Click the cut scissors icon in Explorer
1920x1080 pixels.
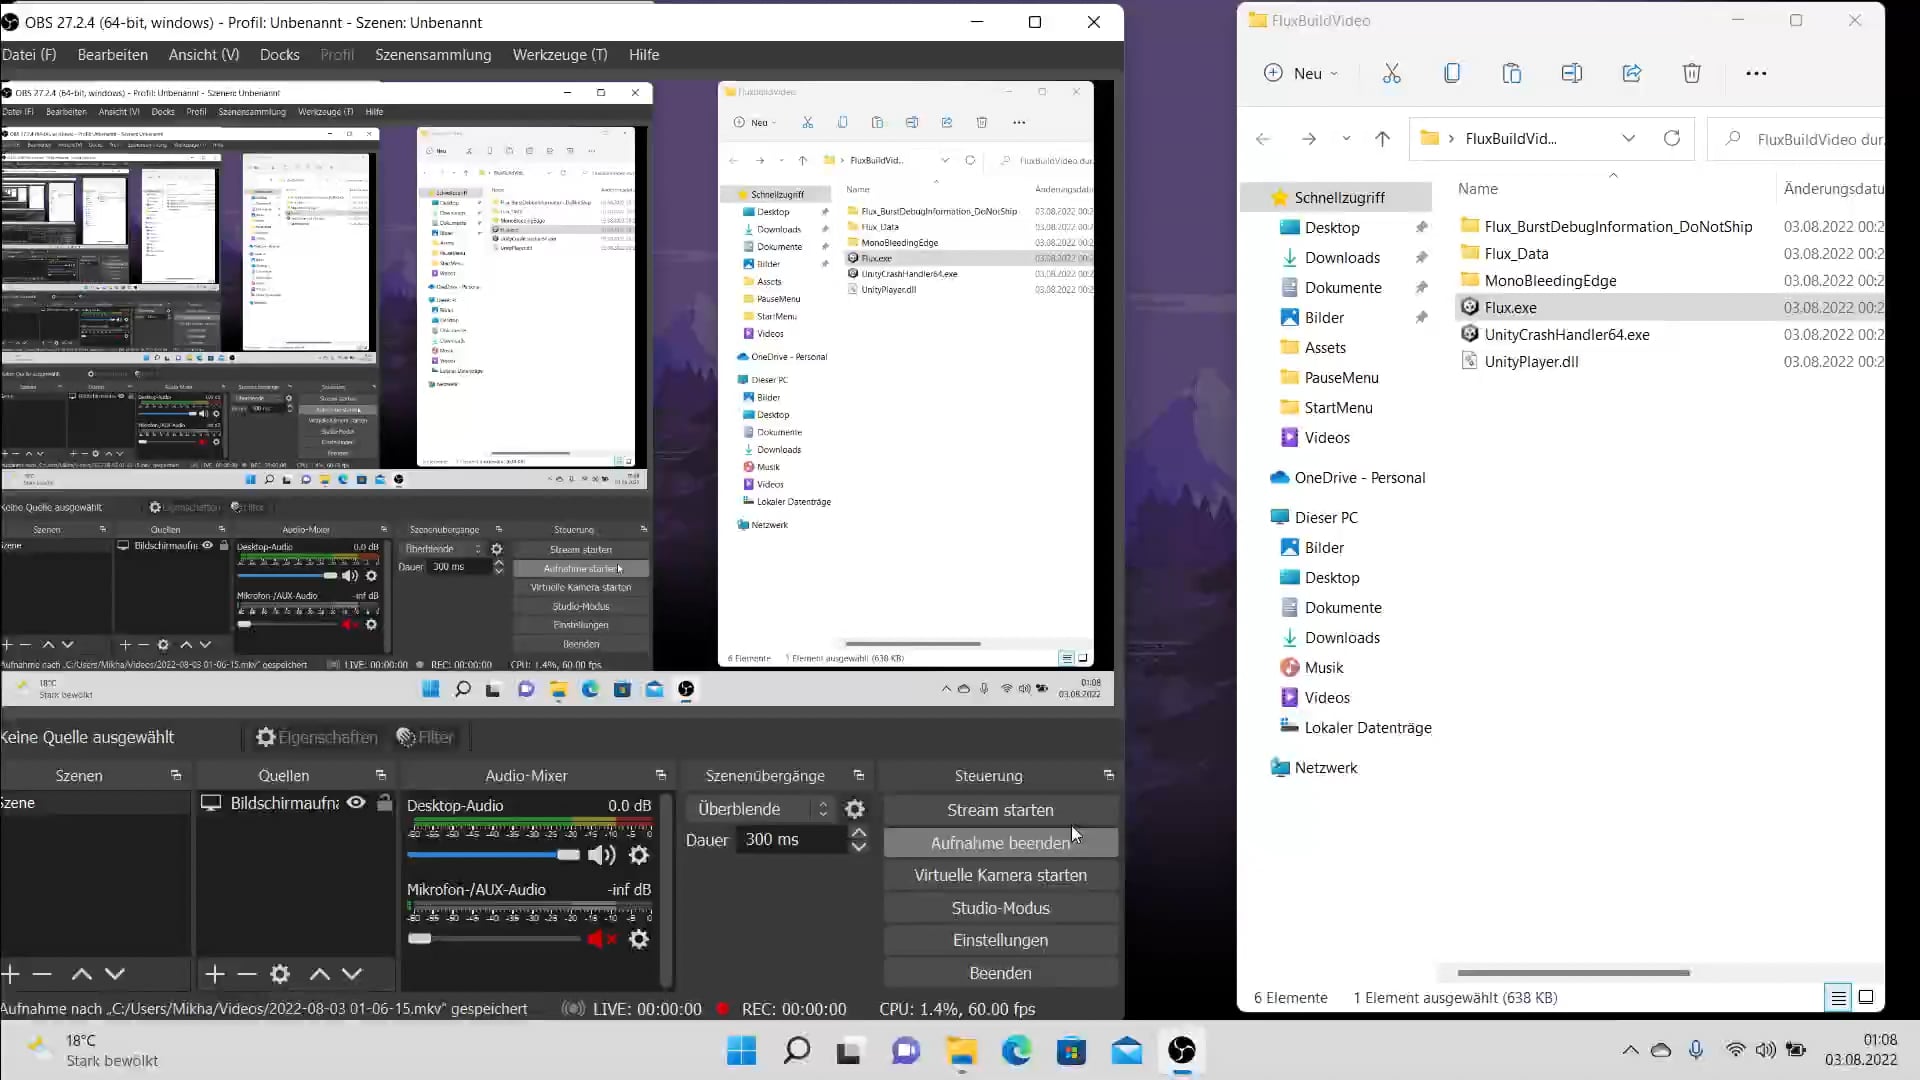point(1391,73)
